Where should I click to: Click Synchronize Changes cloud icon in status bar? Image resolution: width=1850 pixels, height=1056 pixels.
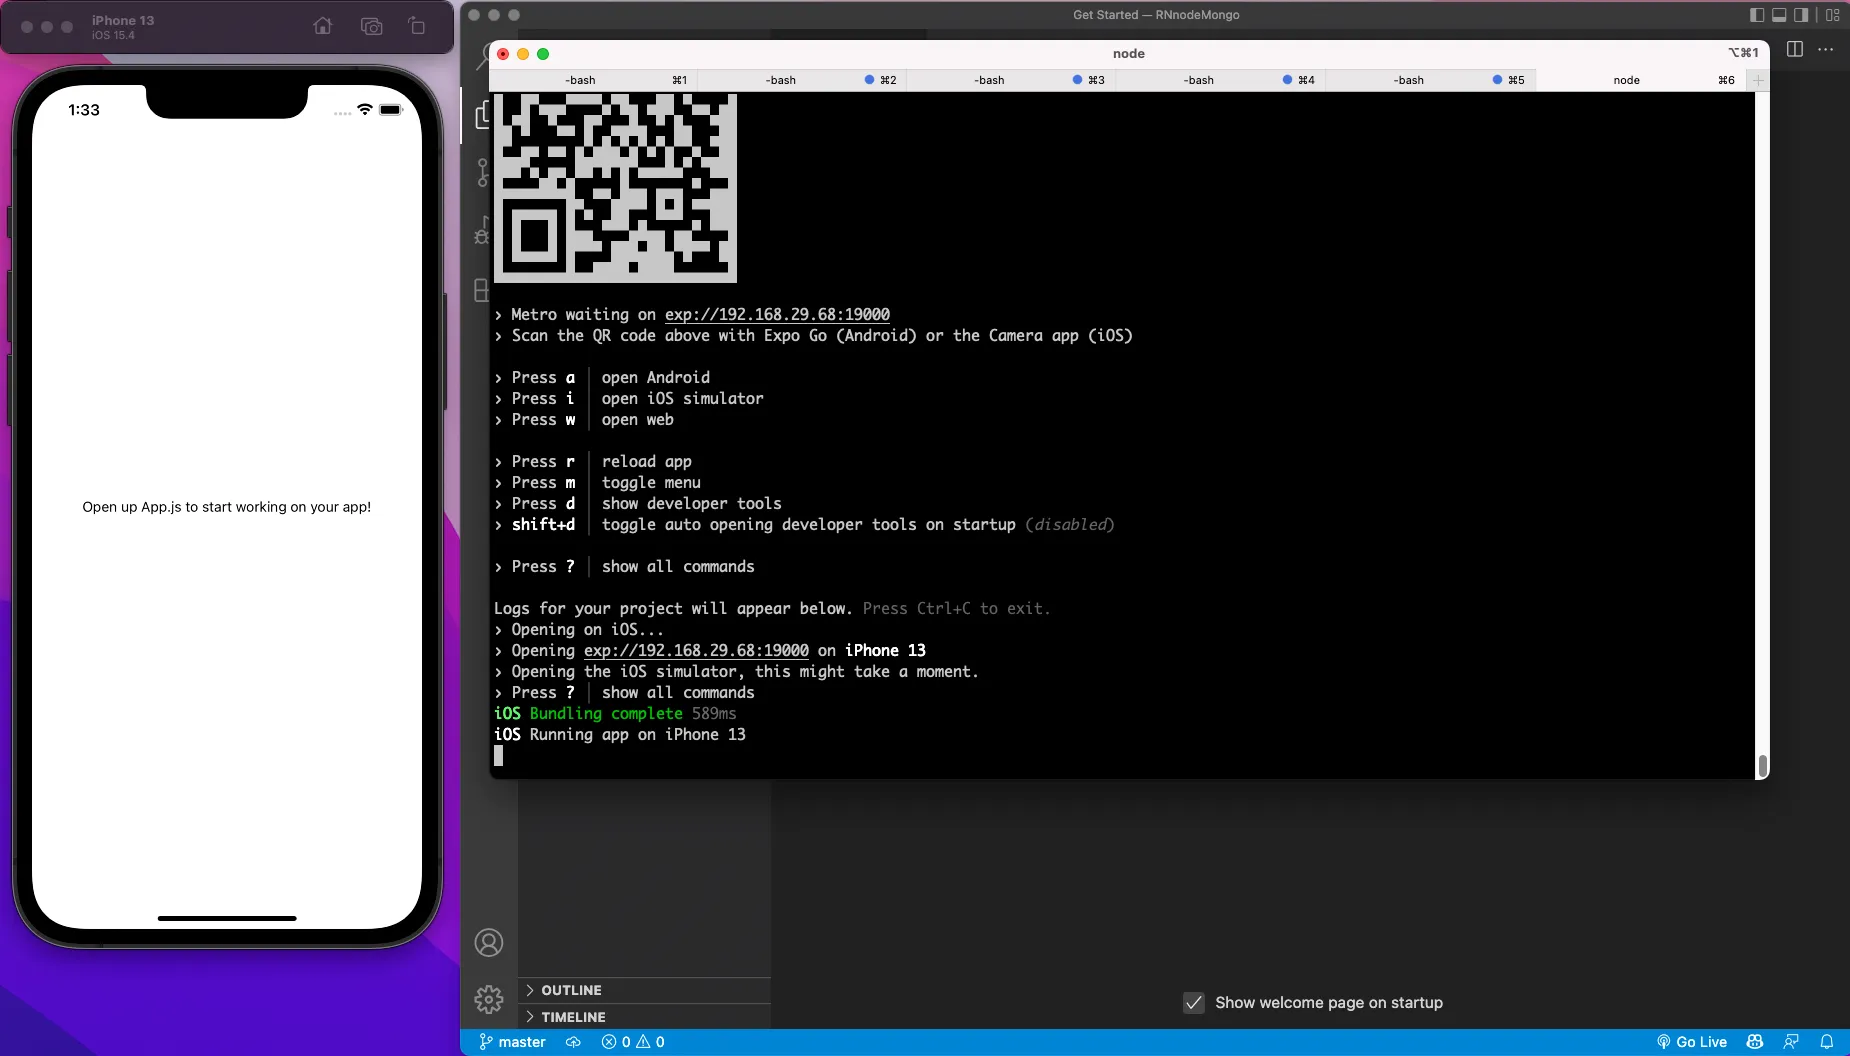tap(573, 1042)
